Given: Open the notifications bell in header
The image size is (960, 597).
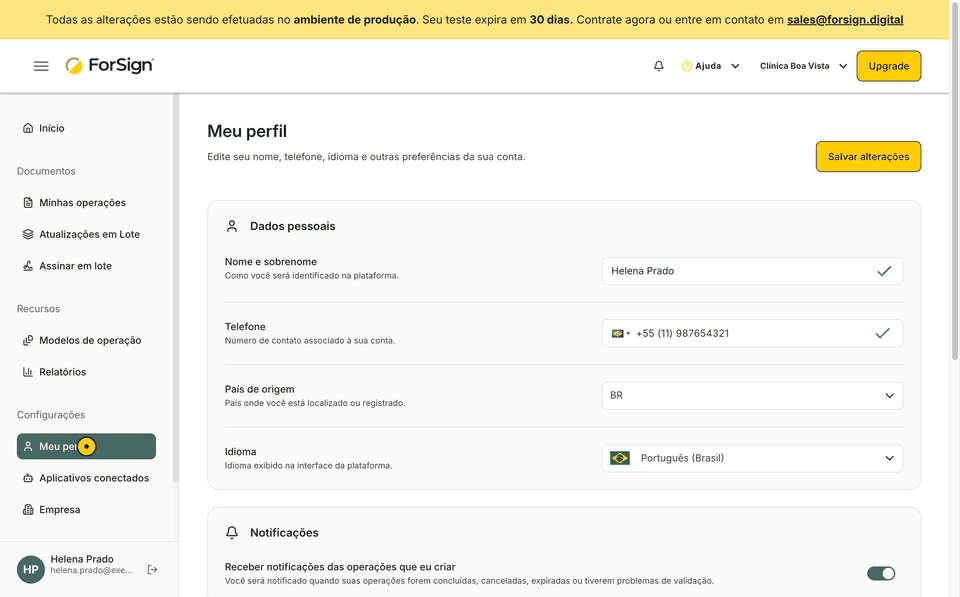Looking at the screenshot, I should [659, 66].
